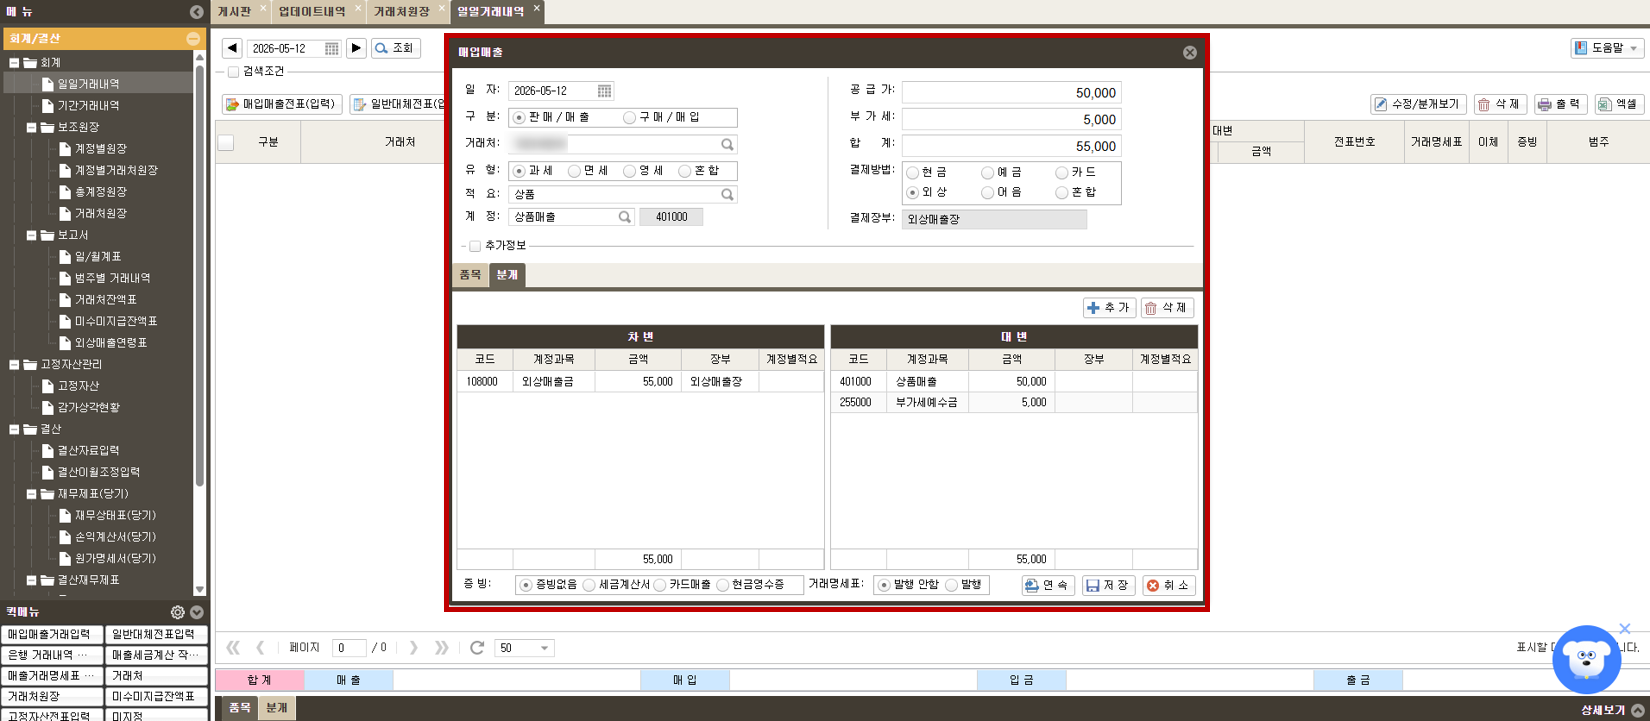Collapse the 보고서 tree folder

click(x=31, y=236)
